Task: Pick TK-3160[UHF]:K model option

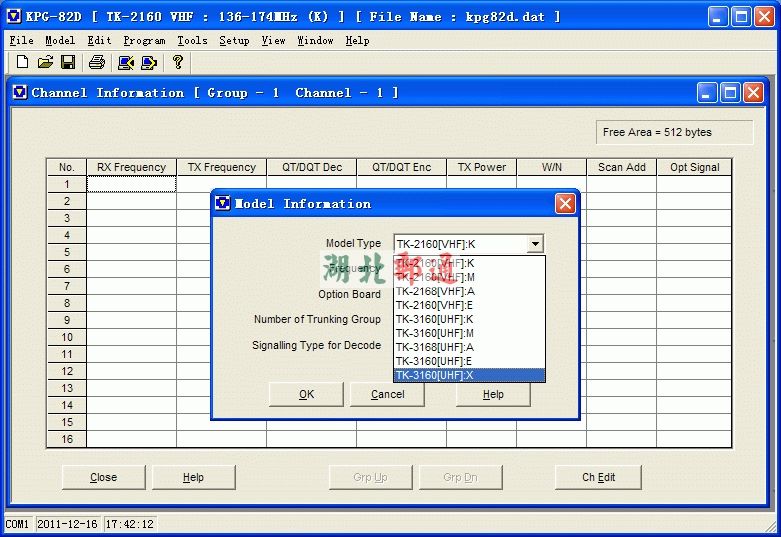Action: click(x=469, y=319)
